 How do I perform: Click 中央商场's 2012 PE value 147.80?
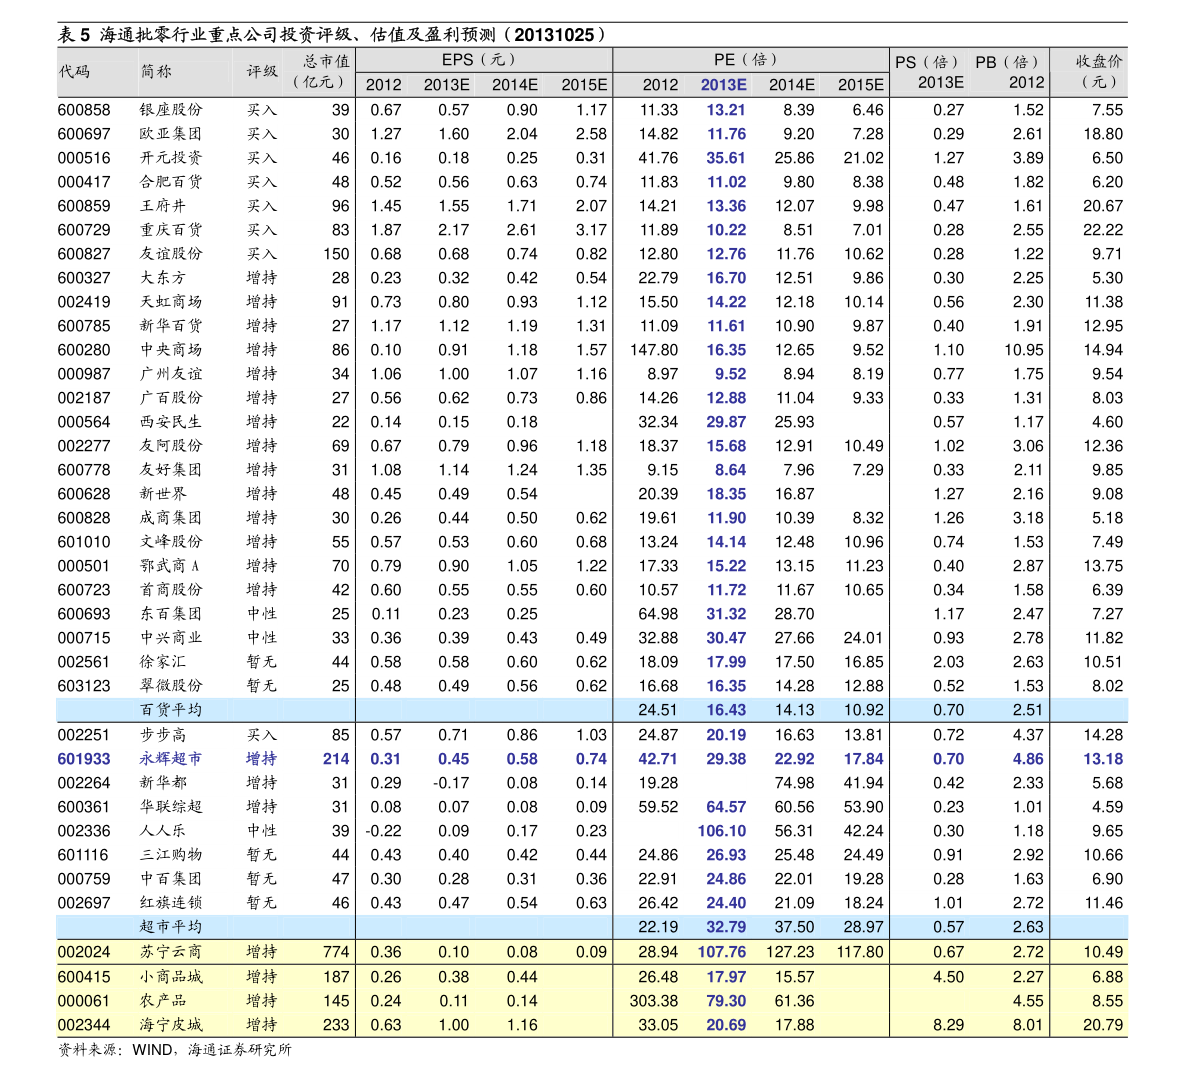pyautogui.click(x=654, y=350)
